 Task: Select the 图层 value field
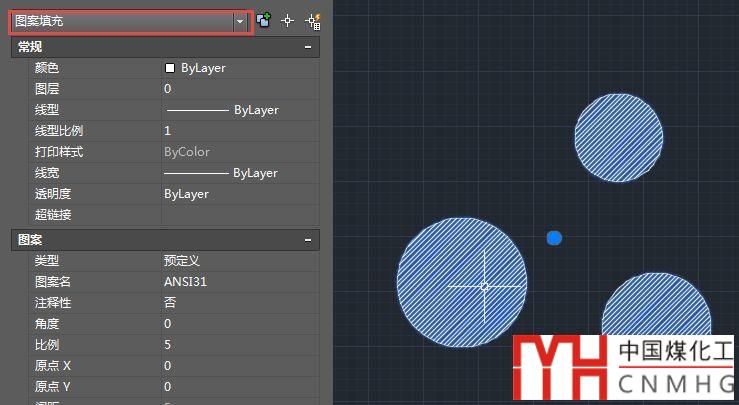click(240, 89)
